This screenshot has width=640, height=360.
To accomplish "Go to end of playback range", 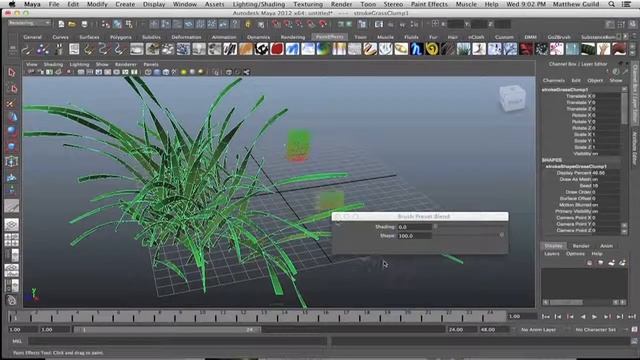I will tap(632, 316).
